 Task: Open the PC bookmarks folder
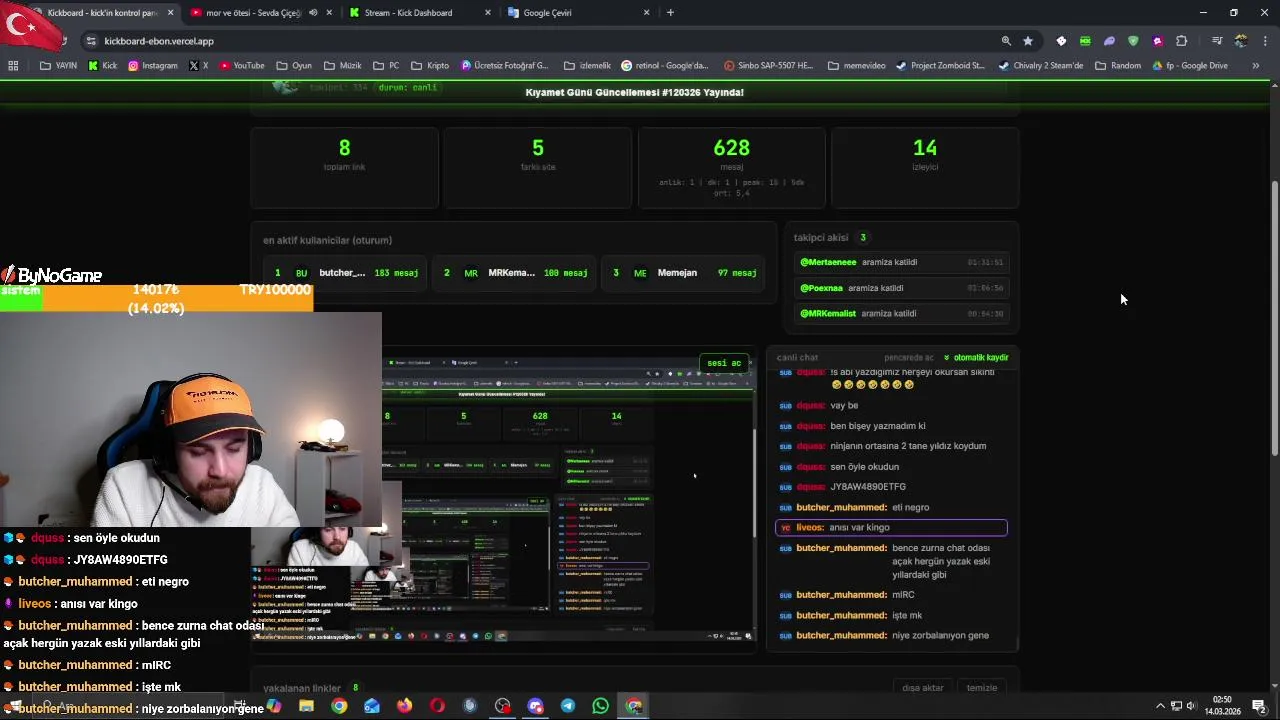click(386, 66)
